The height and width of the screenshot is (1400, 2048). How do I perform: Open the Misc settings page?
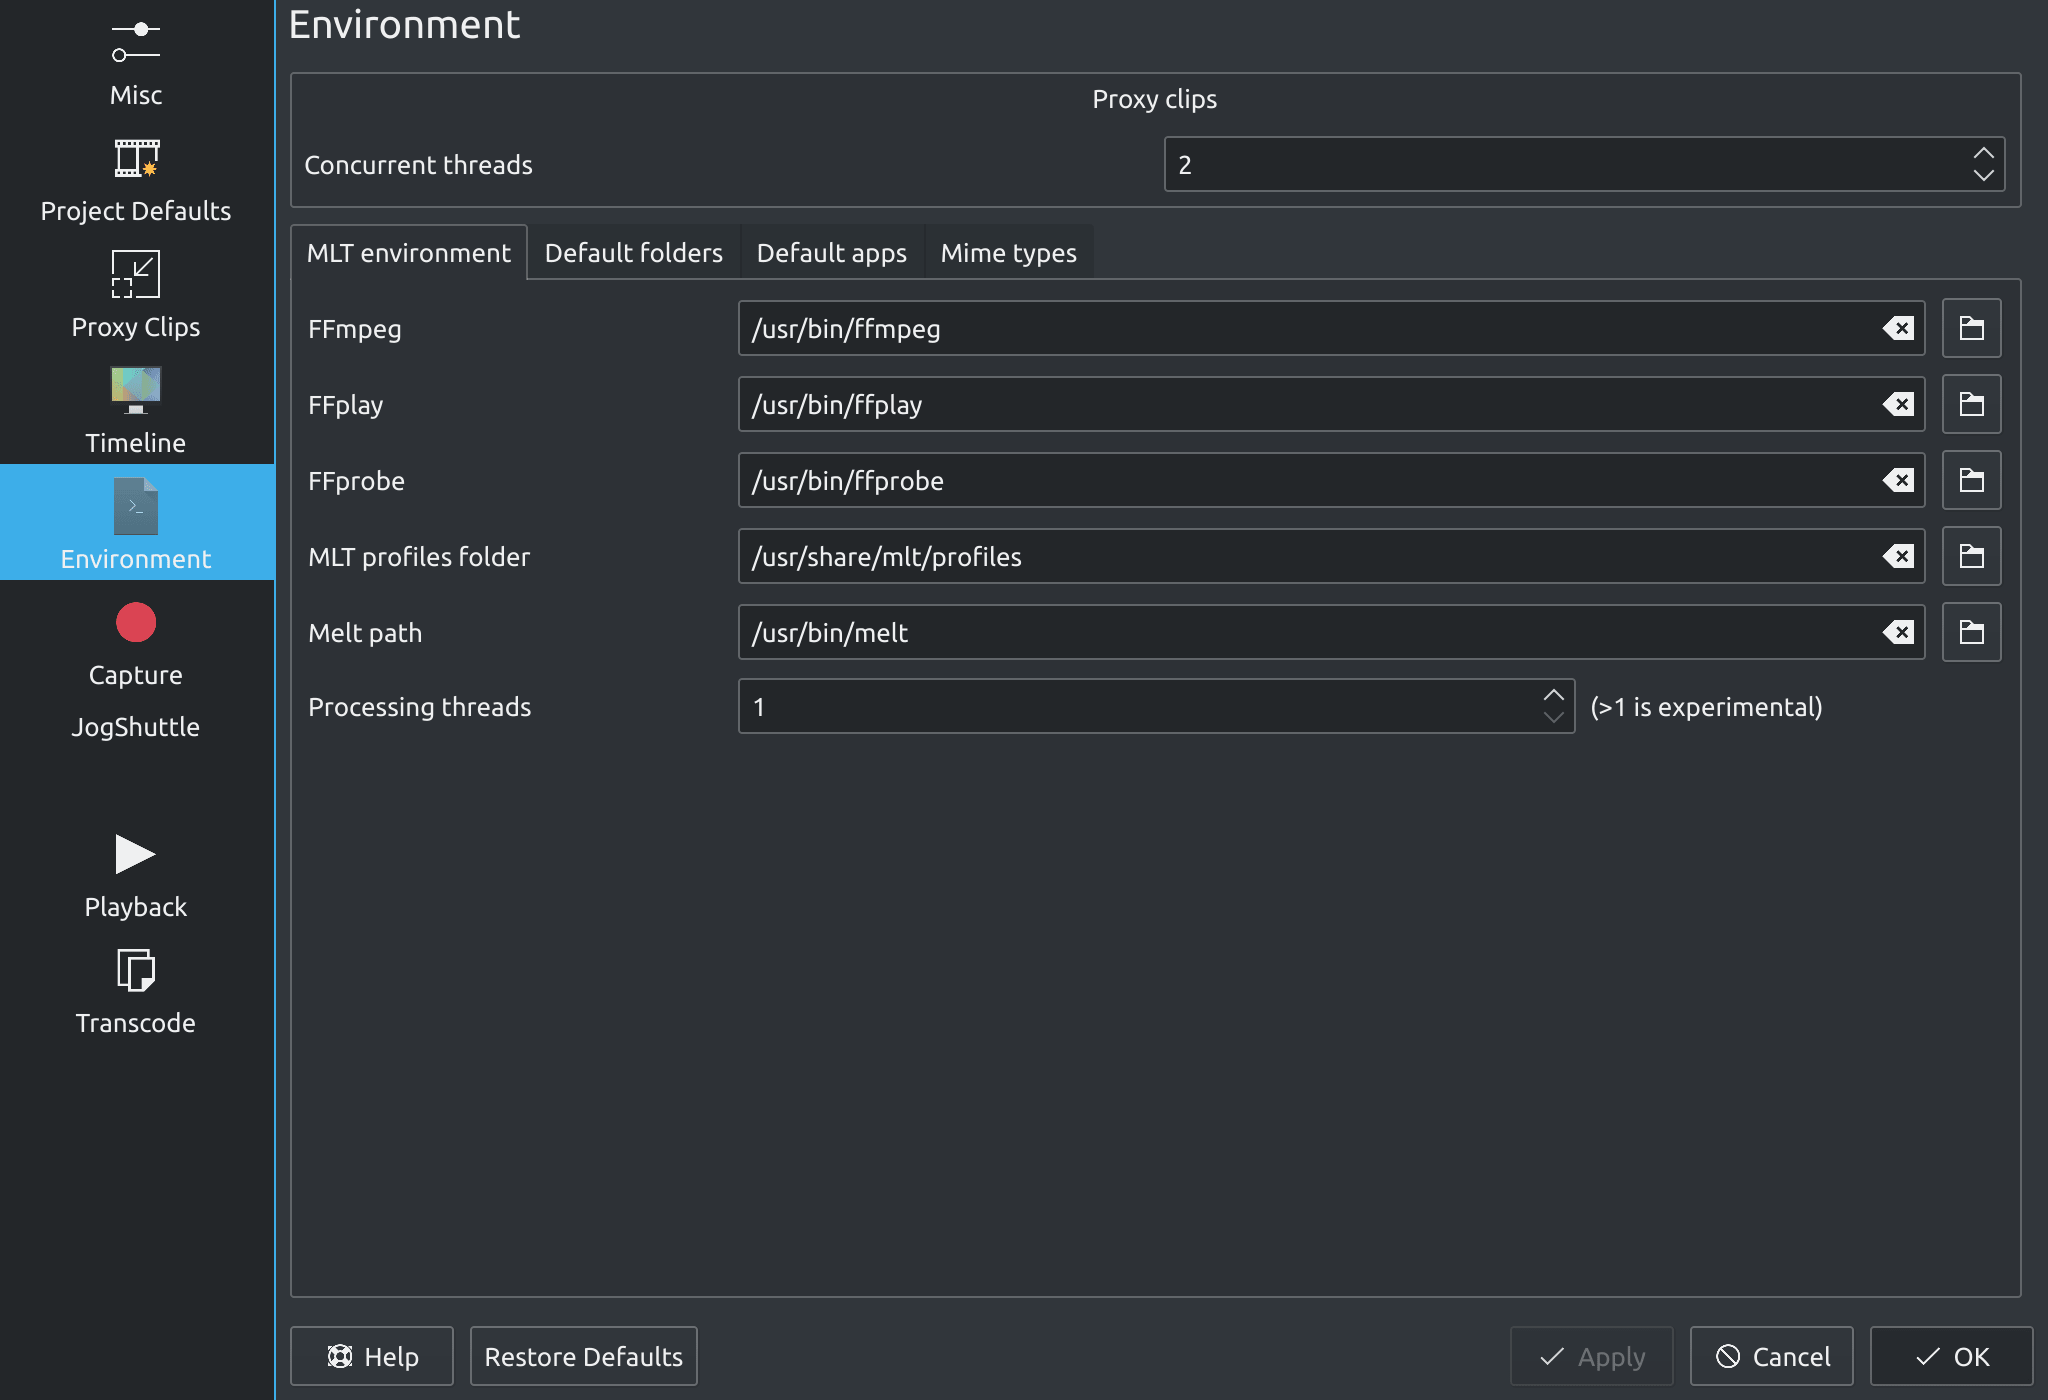click(x=136, y=64)
